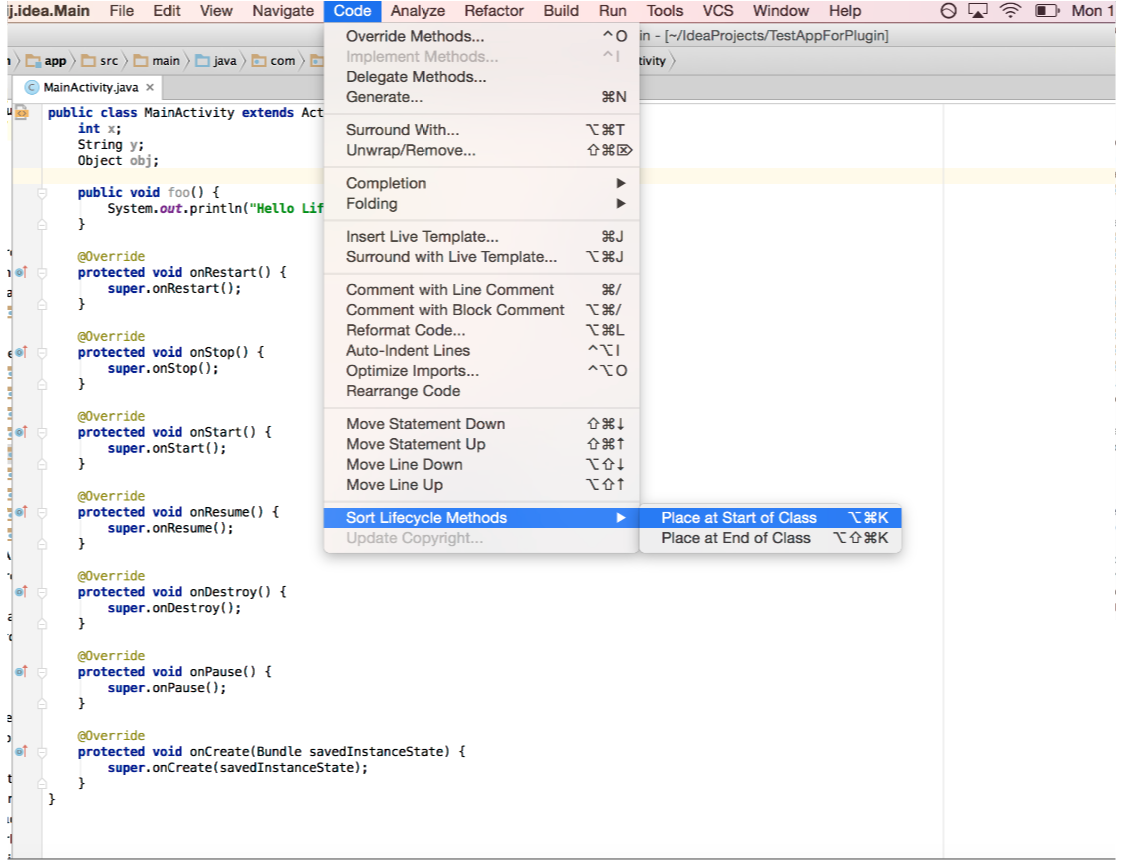Close the MainActivity.java editor tab
The width and height of the screenshot is (1148, 862).
[149, 87]
